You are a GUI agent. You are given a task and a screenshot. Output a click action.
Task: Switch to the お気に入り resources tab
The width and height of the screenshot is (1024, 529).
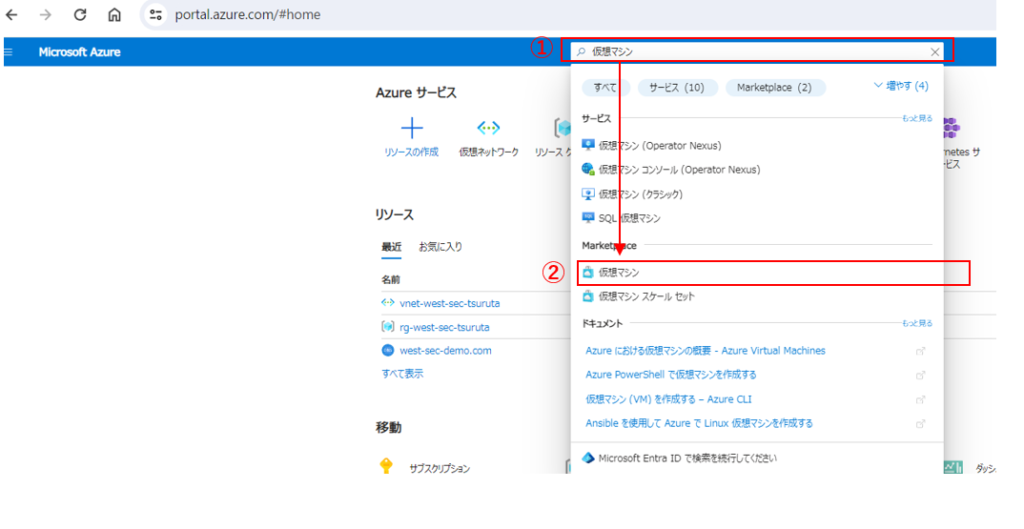(440, 247)
